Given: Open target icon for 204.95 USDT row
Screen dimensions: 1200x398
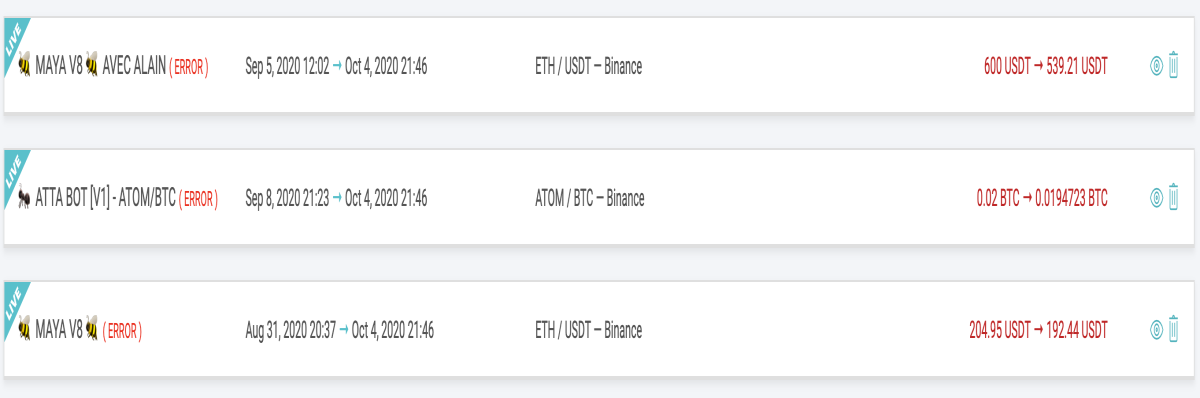Looking at the screenshot, I should coord(1156,329).
